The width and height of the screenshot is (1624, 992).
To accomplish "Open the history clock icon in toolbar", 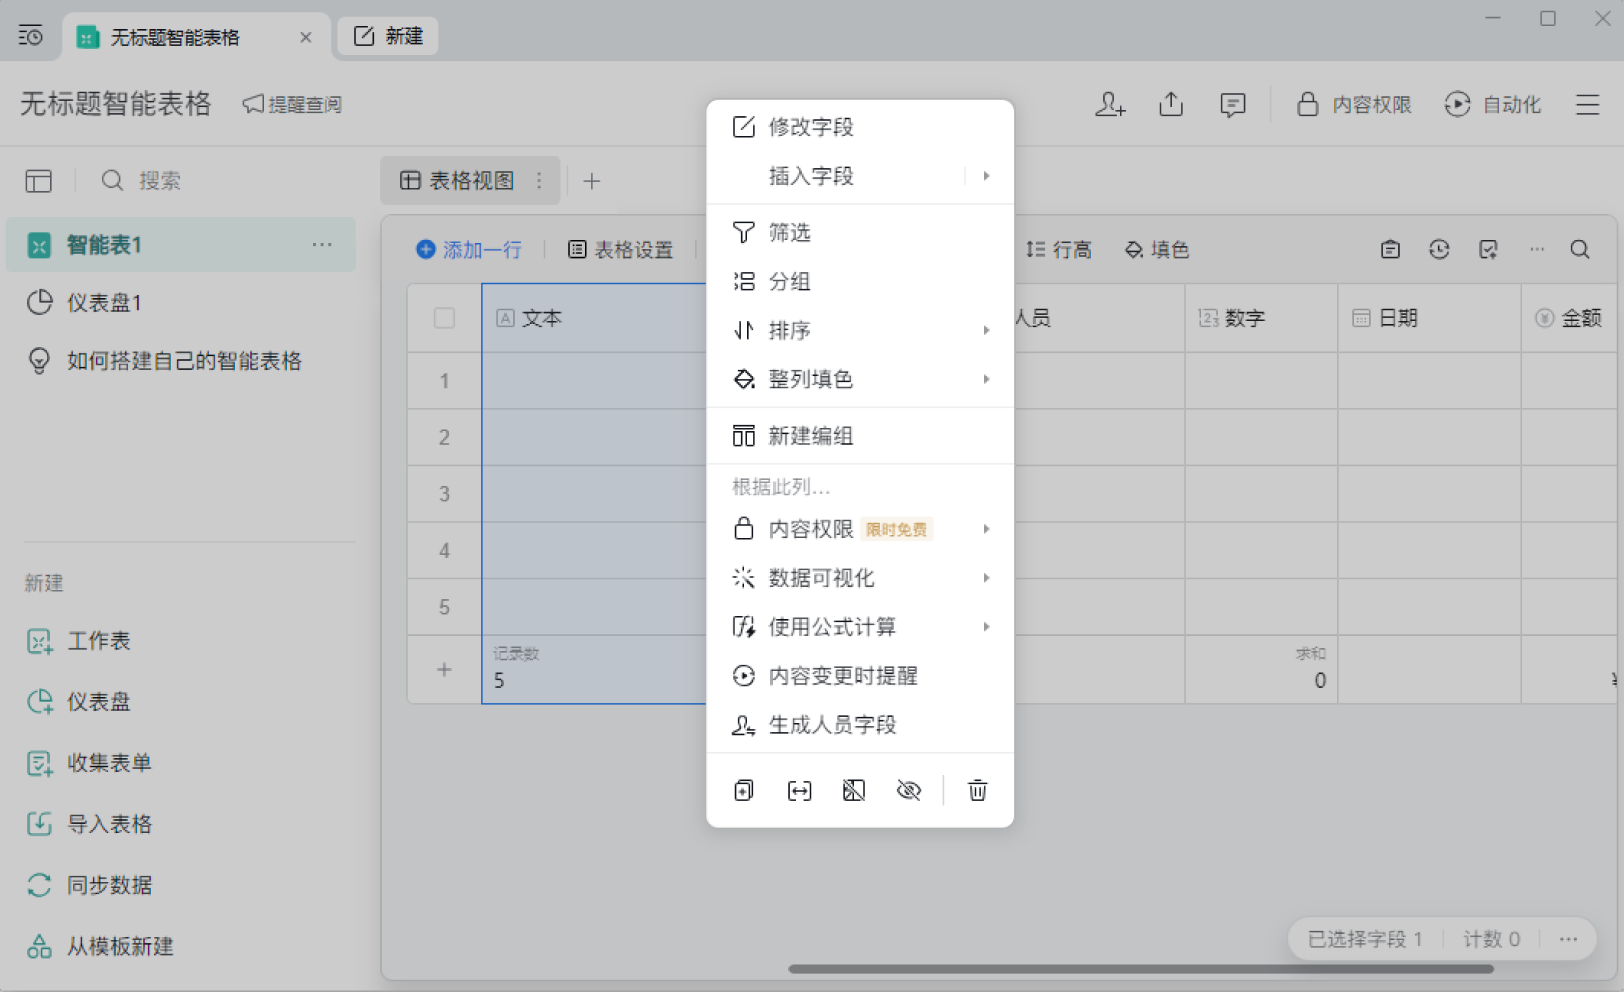I will click(1439, 249).
